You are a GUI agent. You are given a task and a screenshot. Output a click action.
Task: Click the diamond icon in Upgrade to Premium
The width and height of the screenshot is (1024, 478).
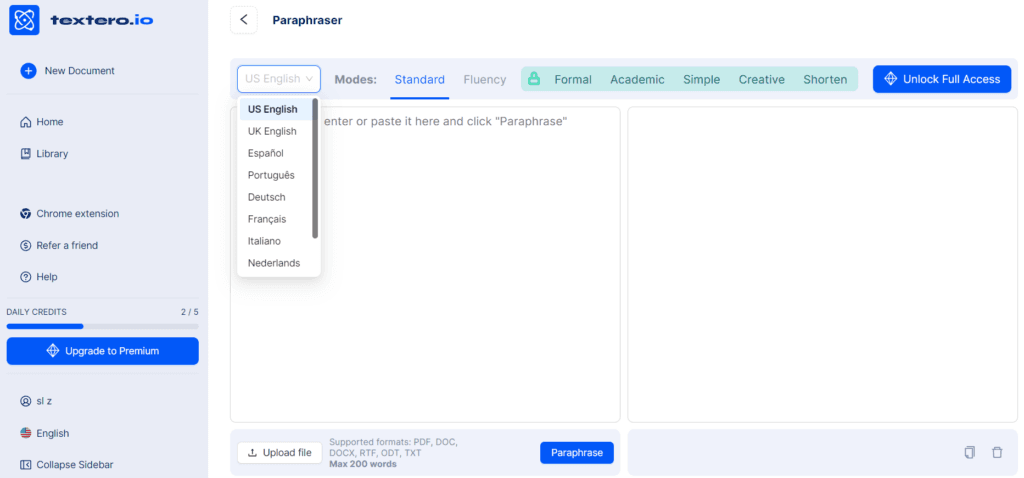point(53,351)
